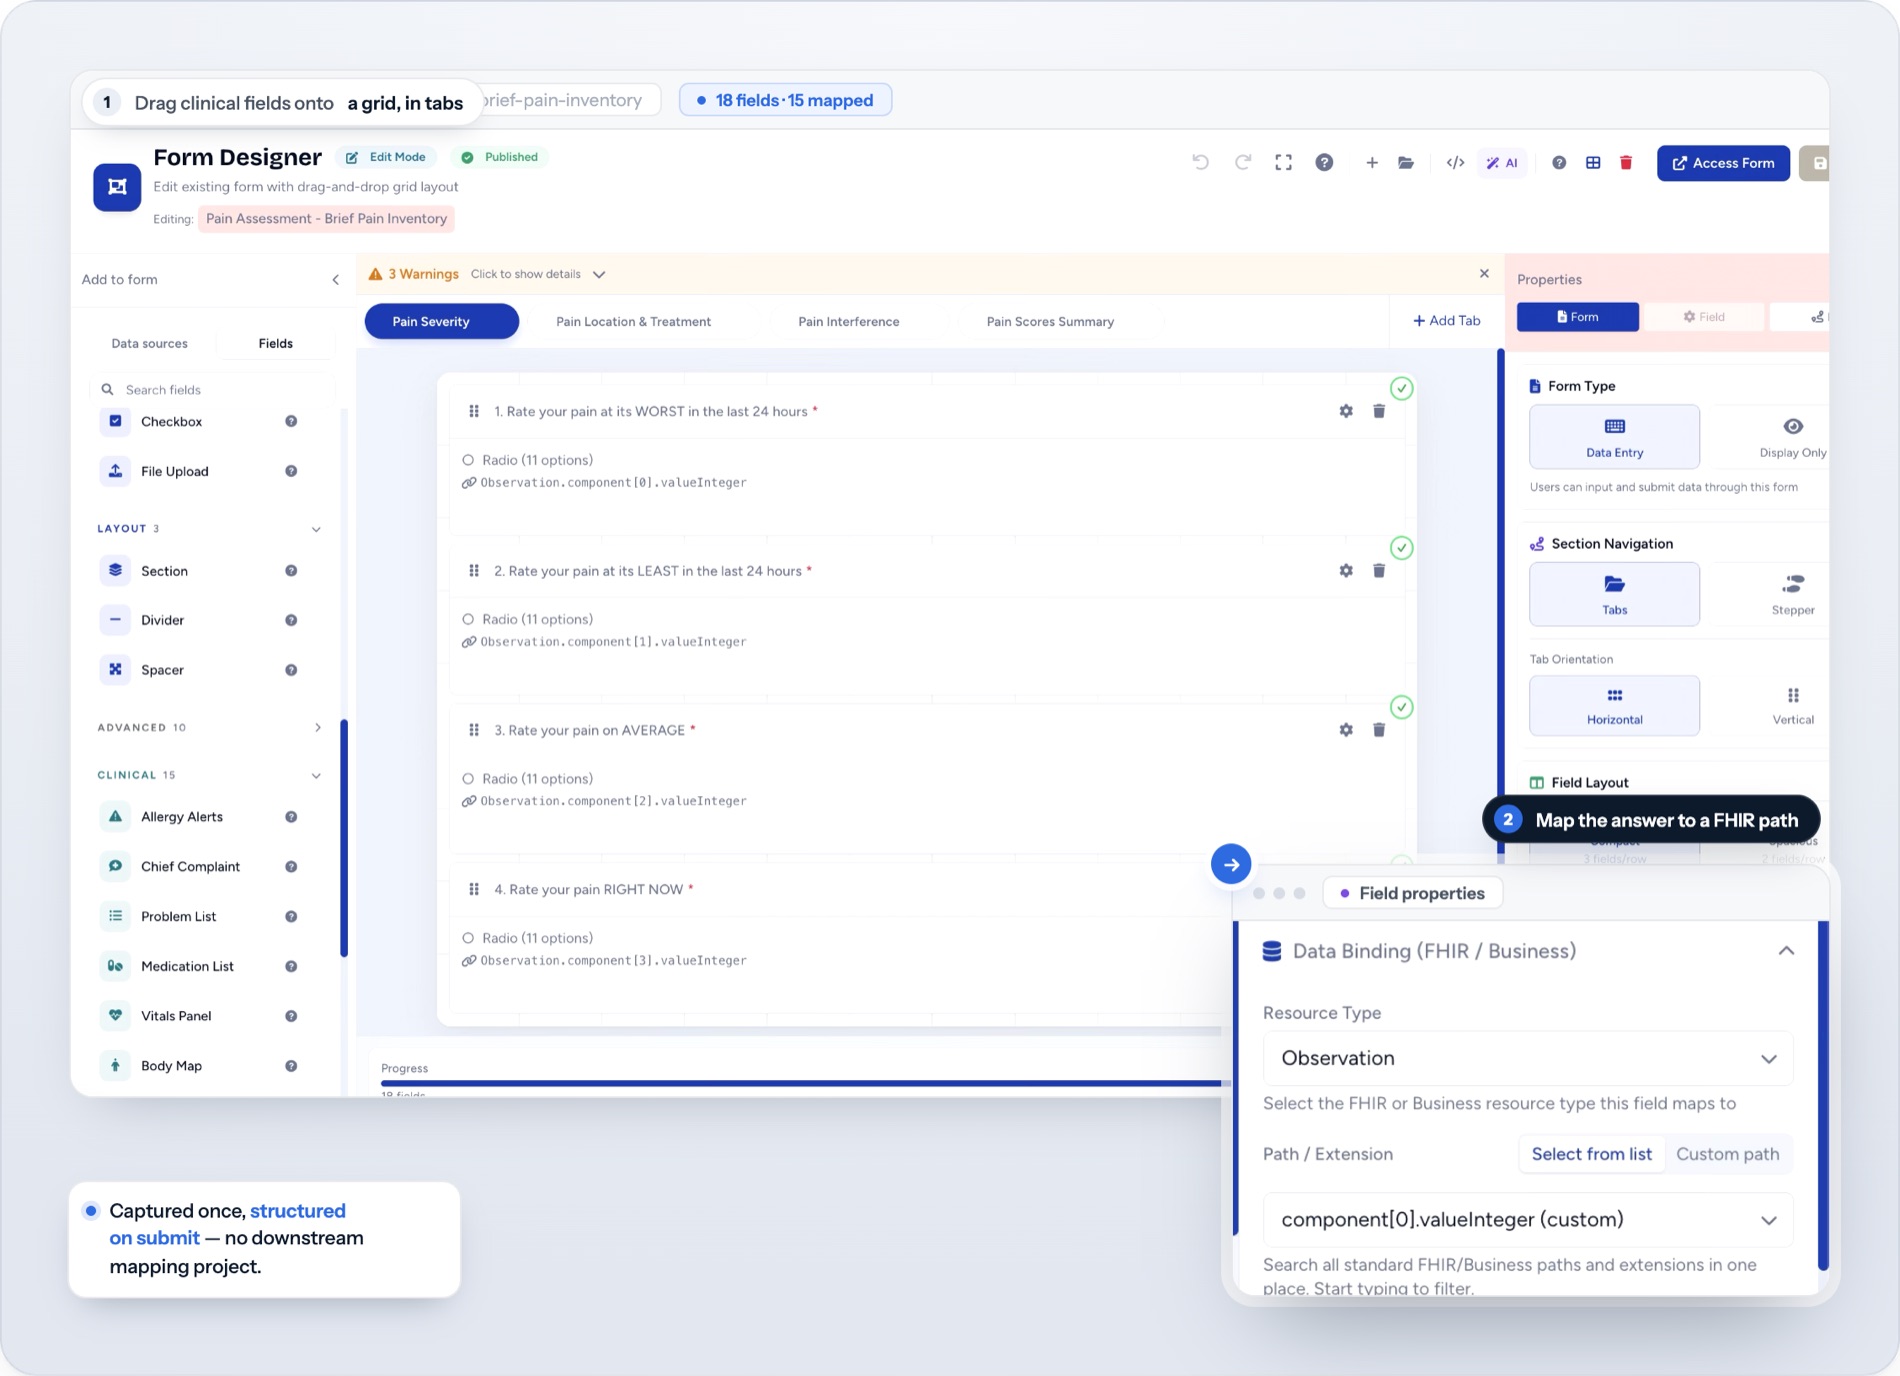Click the redo icon in the toolbar

tap(1243, 162)
